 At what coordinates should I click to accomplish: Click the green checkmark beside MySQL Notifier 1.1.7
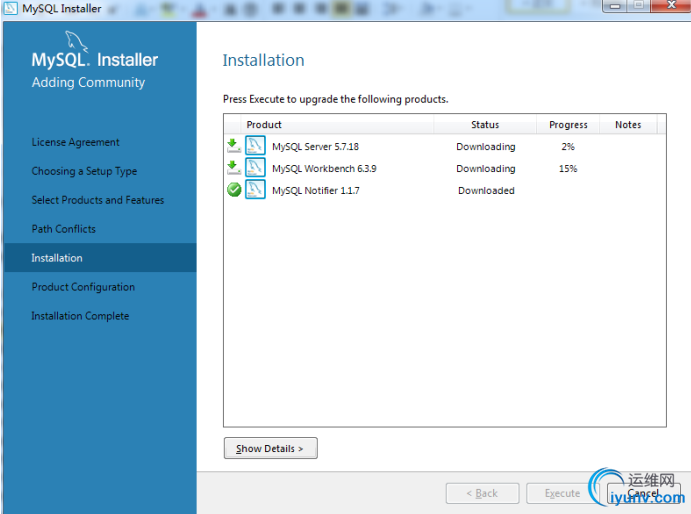point(234,190)
